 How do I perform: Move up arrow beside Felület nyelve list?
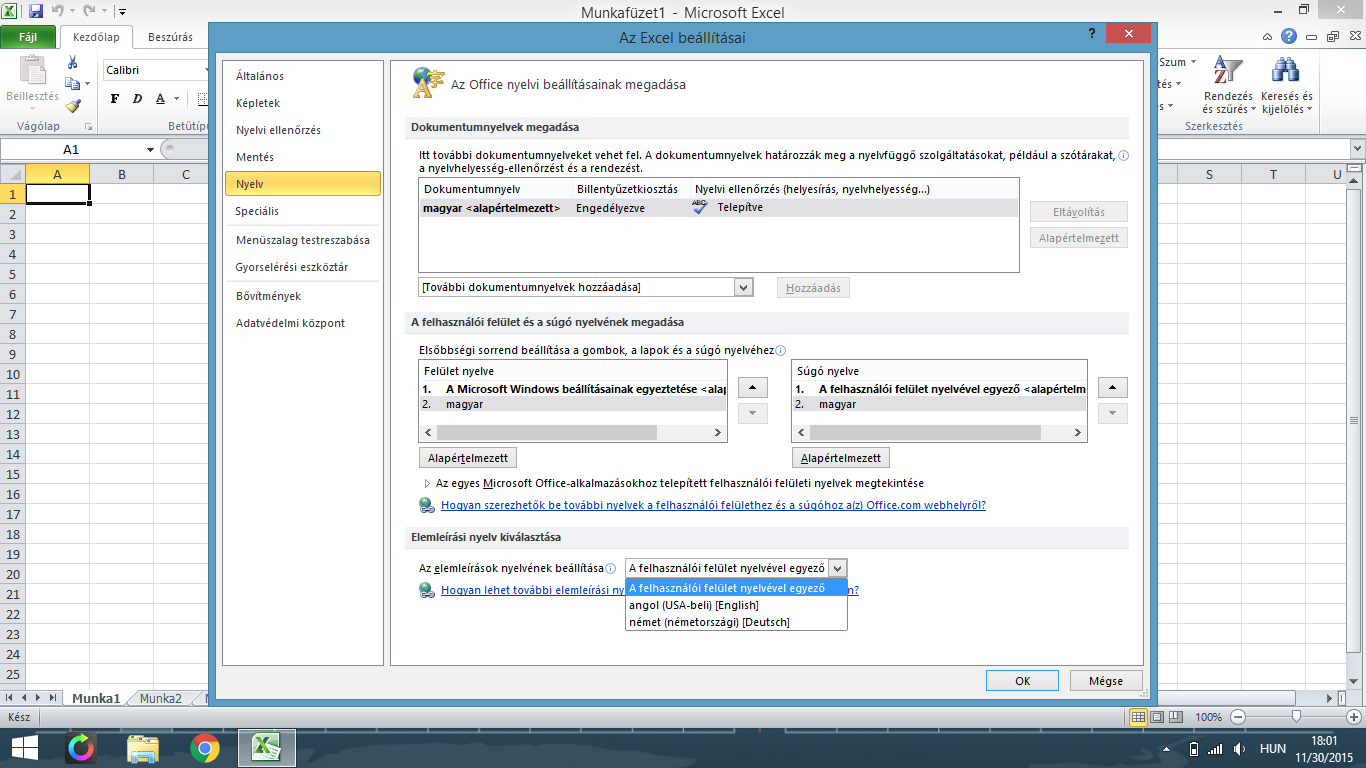click(752, 387)
